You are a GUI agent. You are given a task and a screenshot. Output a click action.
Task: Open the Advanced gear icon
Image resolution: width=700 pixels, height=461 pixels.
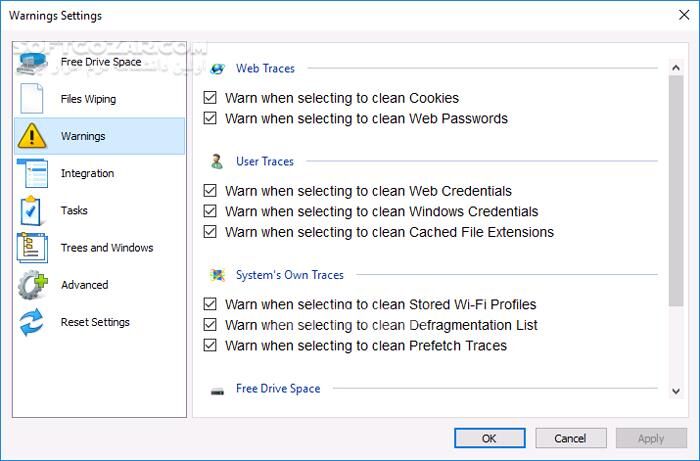[33, 285]
